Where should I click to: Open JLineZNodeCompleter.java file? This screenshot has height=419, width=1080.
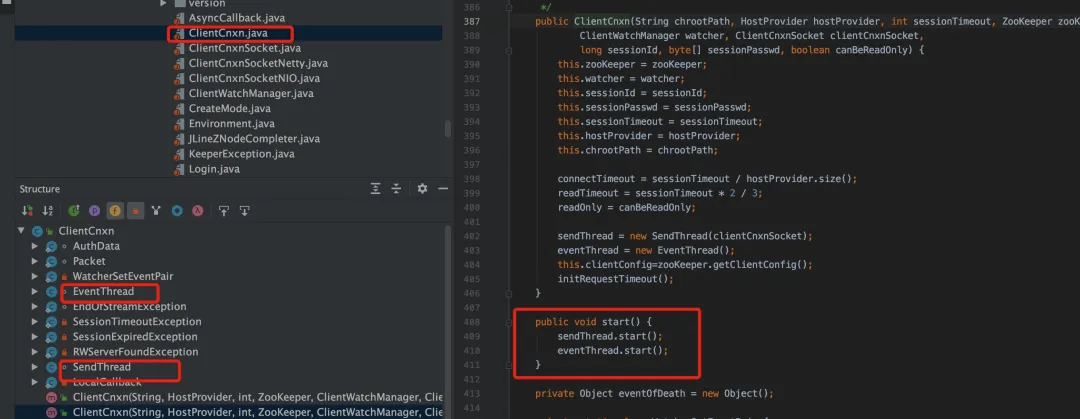coord(254,139)
